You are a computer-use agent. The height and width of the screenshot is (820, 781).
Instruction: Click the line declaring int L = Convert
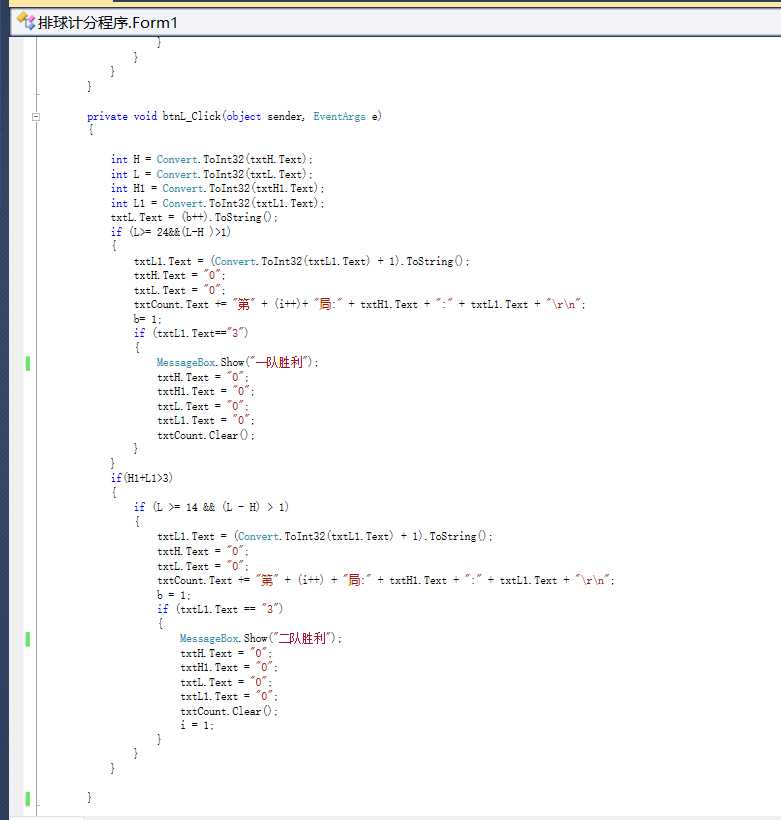pos(211,174)
